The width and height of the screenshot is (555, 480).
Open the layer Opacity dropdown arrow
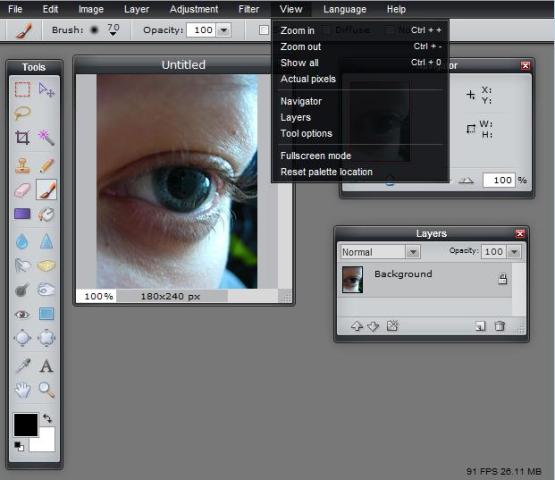(x=514, y=252)
